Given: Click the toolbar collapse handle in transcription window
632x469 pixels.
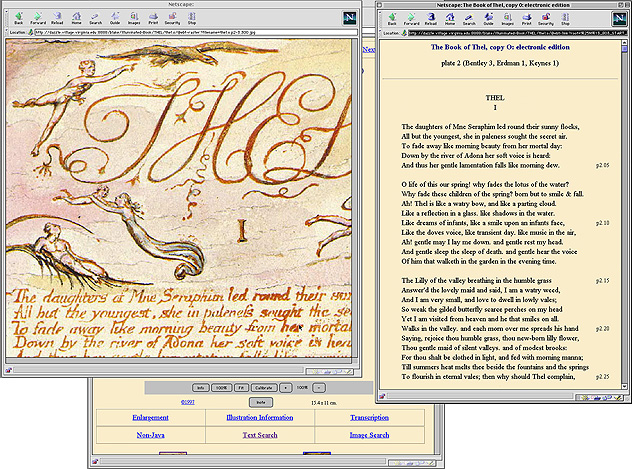Looking at the screenshot, I should pos(381,19).
